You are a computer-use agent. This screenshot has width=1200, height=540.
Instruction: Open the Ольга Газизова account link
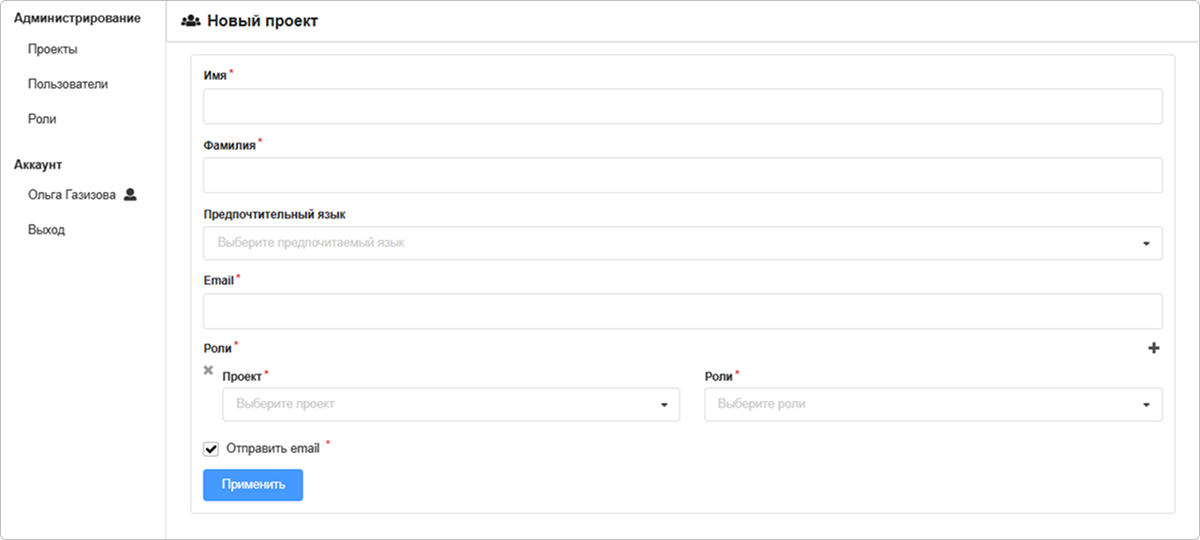point(72,195)
